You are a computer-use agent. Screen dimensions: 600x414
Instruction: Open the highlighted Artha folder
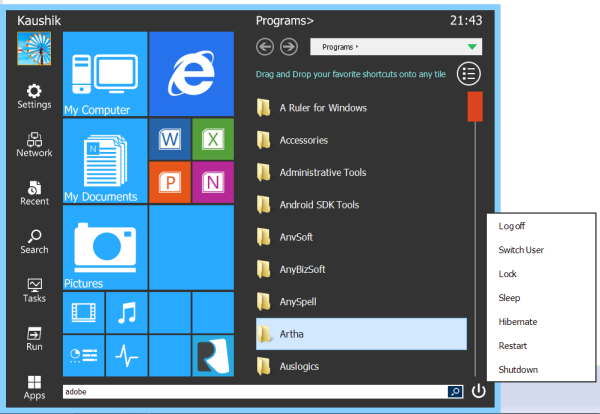pos(361,334)
